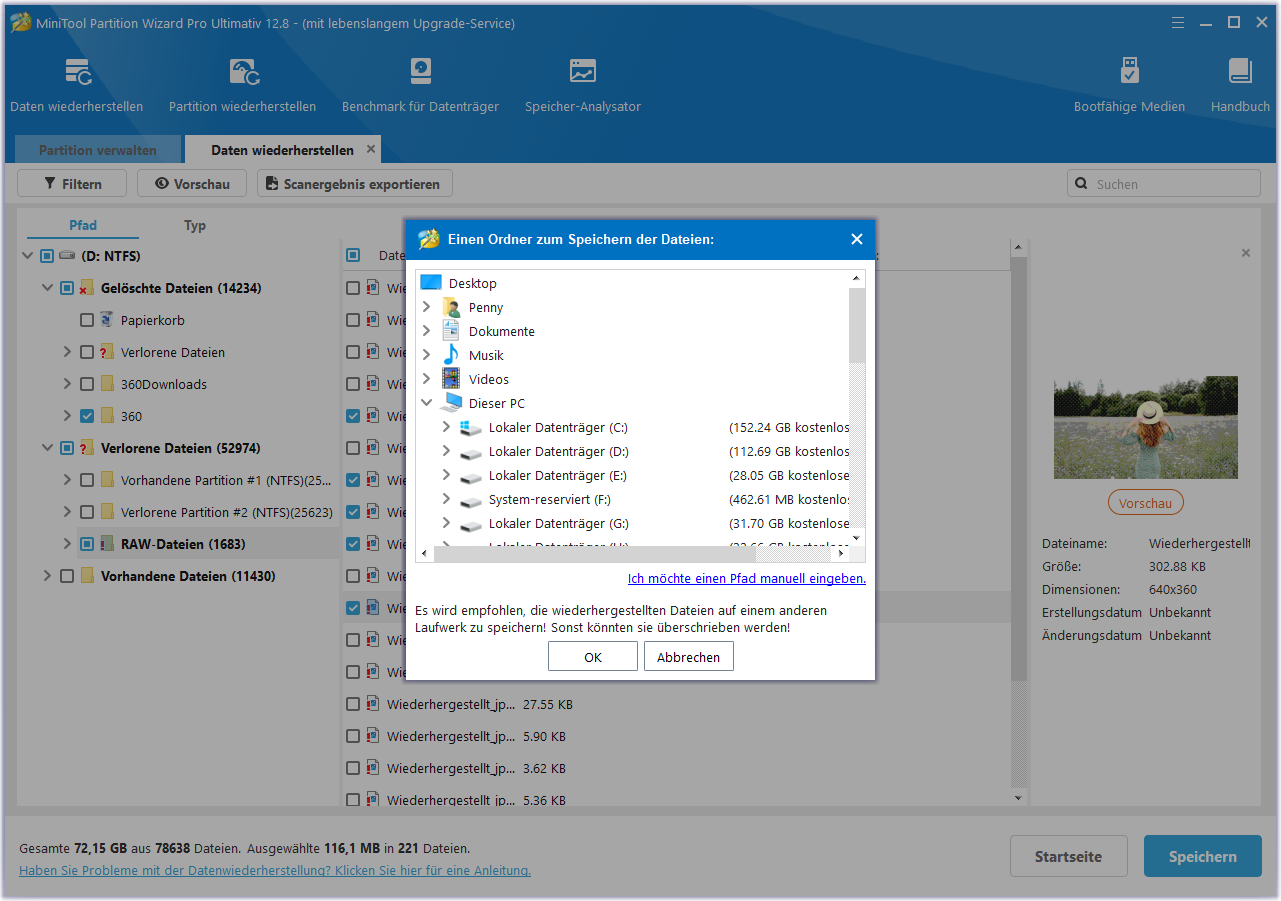Switch to the Typ tab

195,225
